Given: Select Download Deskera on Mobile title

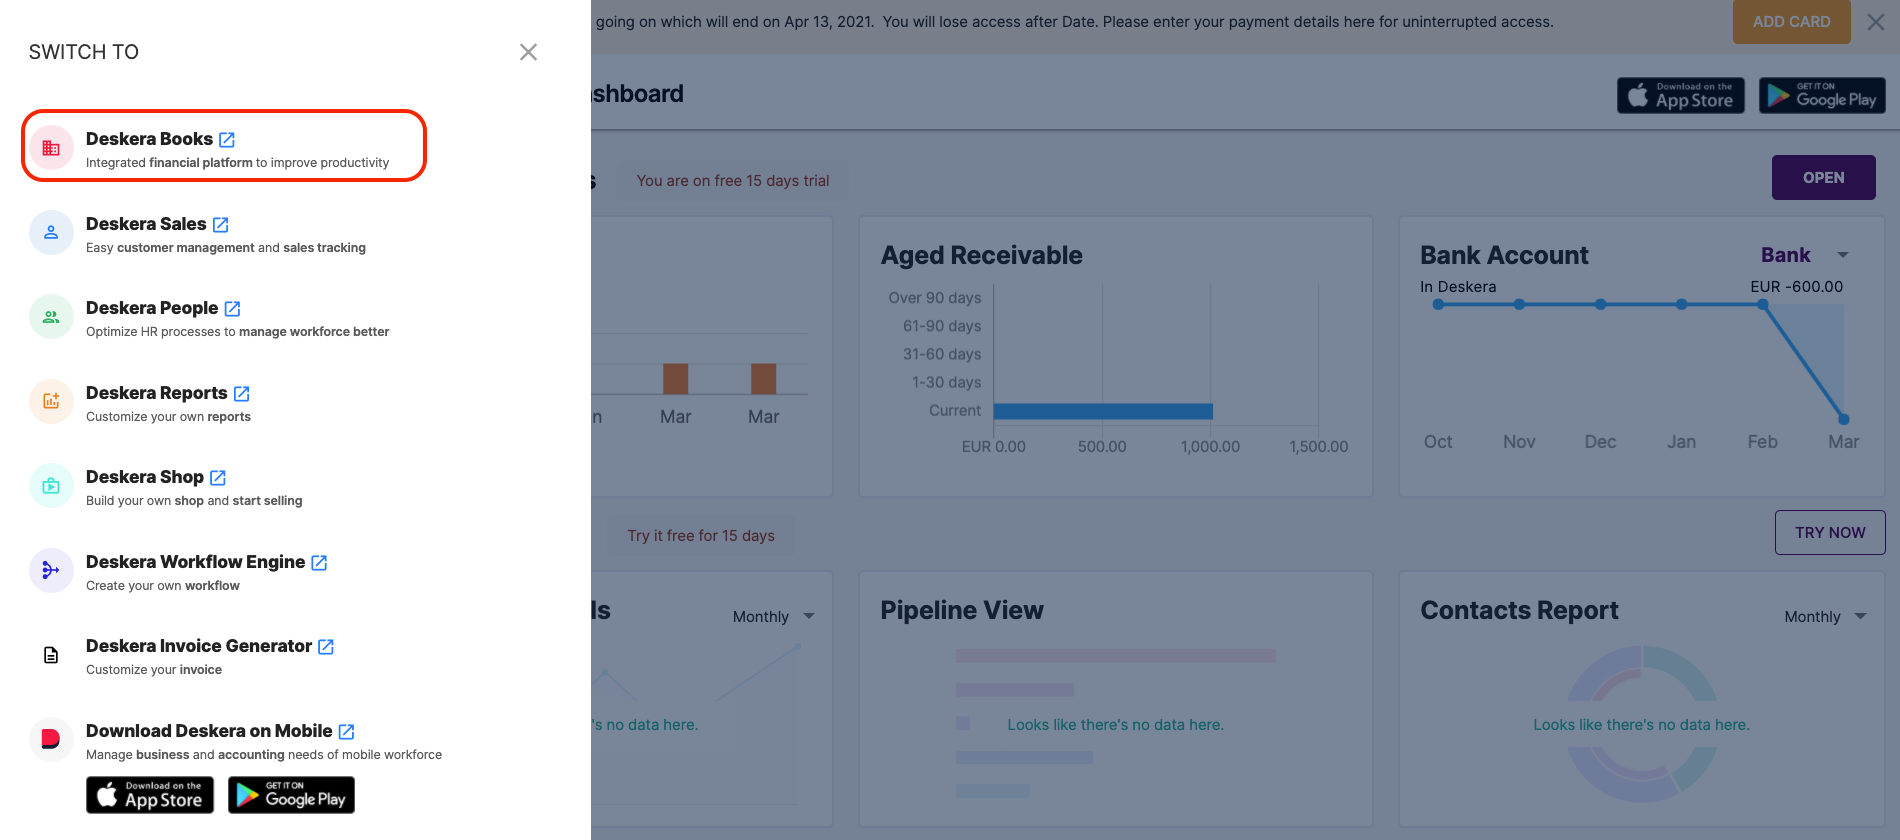Looking at the screenshot, I should [x=209, y=731].
